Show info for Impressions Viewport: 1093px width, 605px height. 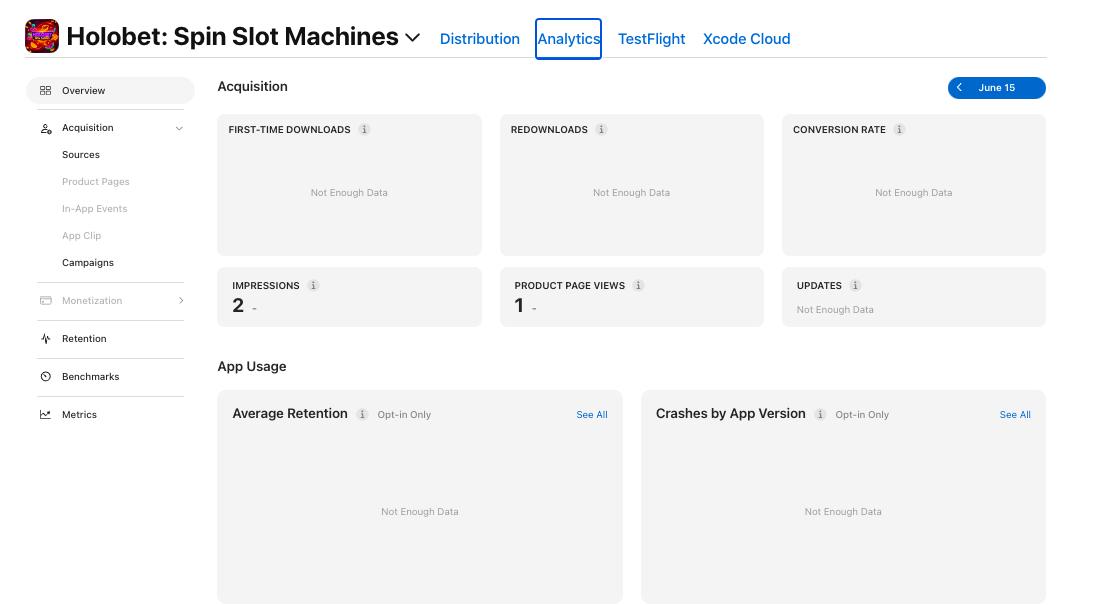(x=313, y=286)
